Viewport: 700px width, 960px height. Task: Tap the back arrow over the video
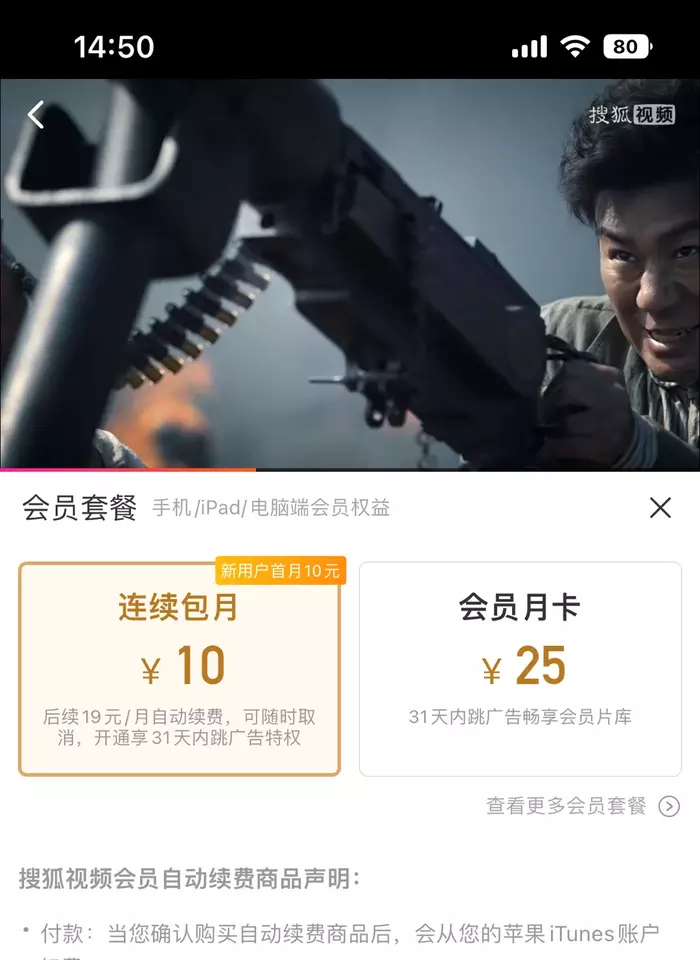click(x=36, y=114)
